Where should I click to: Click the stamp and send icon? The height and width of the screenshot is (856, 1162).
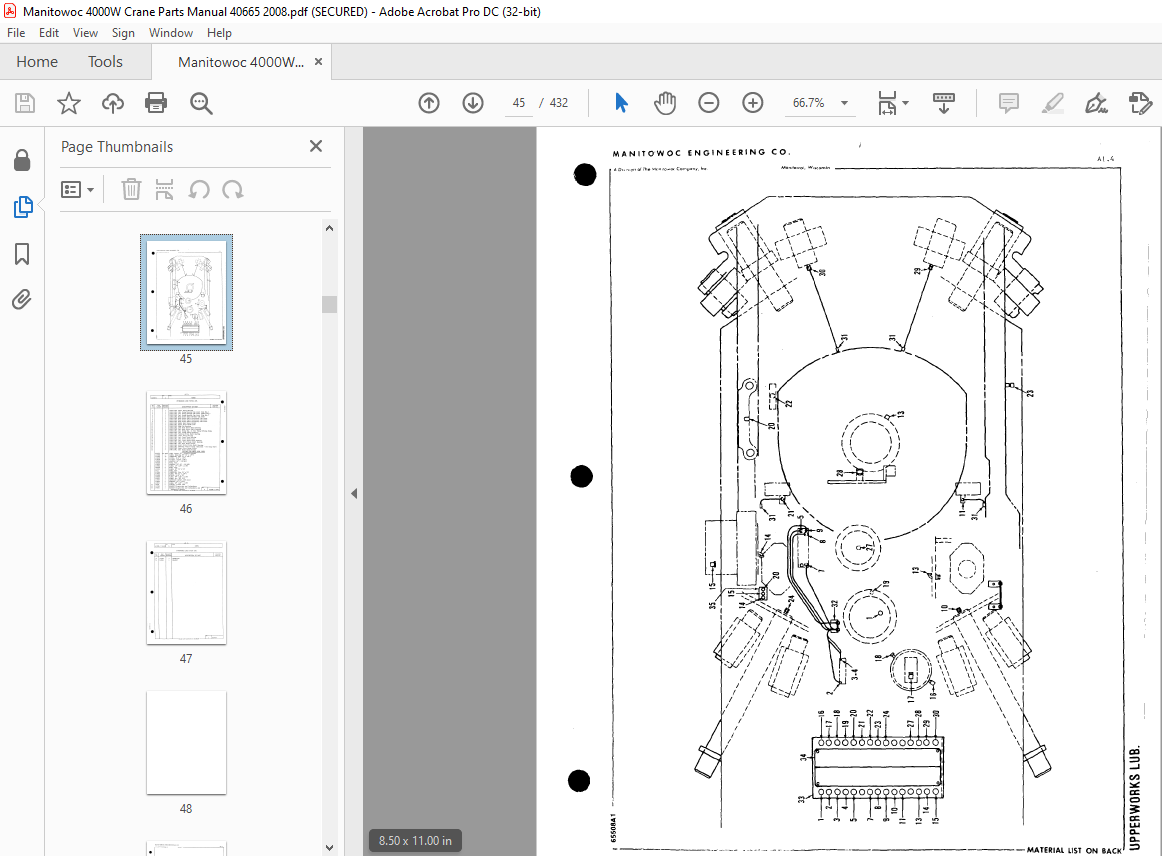click(x=1140, y=103)
